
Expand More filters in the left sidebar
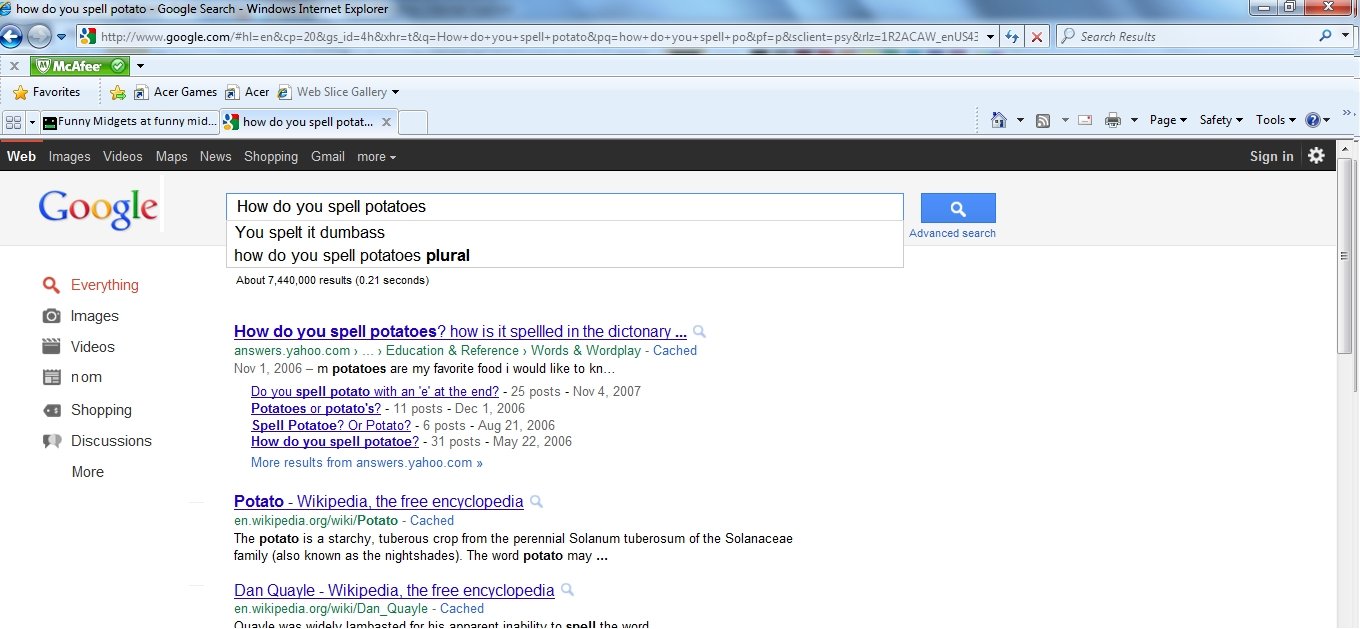pyautogui.click(x=88, y=472)
